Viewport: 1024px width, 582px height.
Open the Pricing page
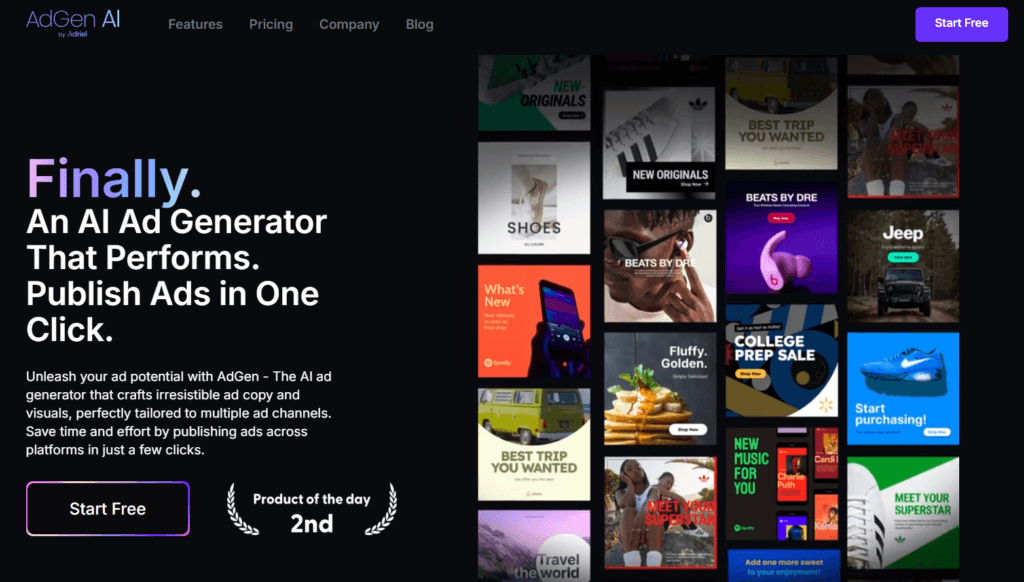point(271,24)
